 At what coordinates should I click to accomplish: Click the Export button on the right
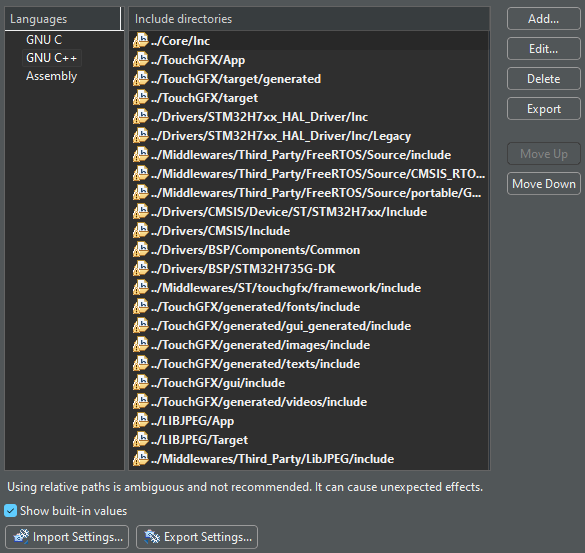pos(543,109)
